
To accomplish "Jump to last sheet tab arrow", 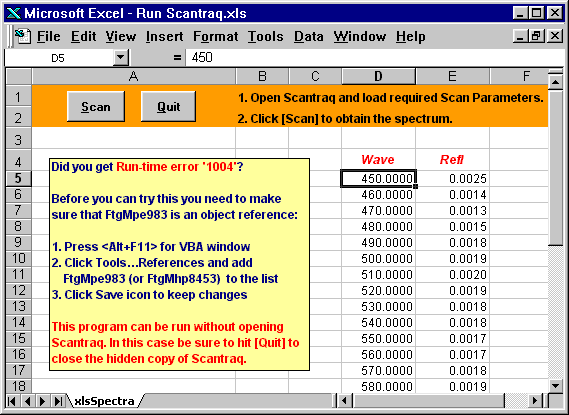I will tap(58, 401).
